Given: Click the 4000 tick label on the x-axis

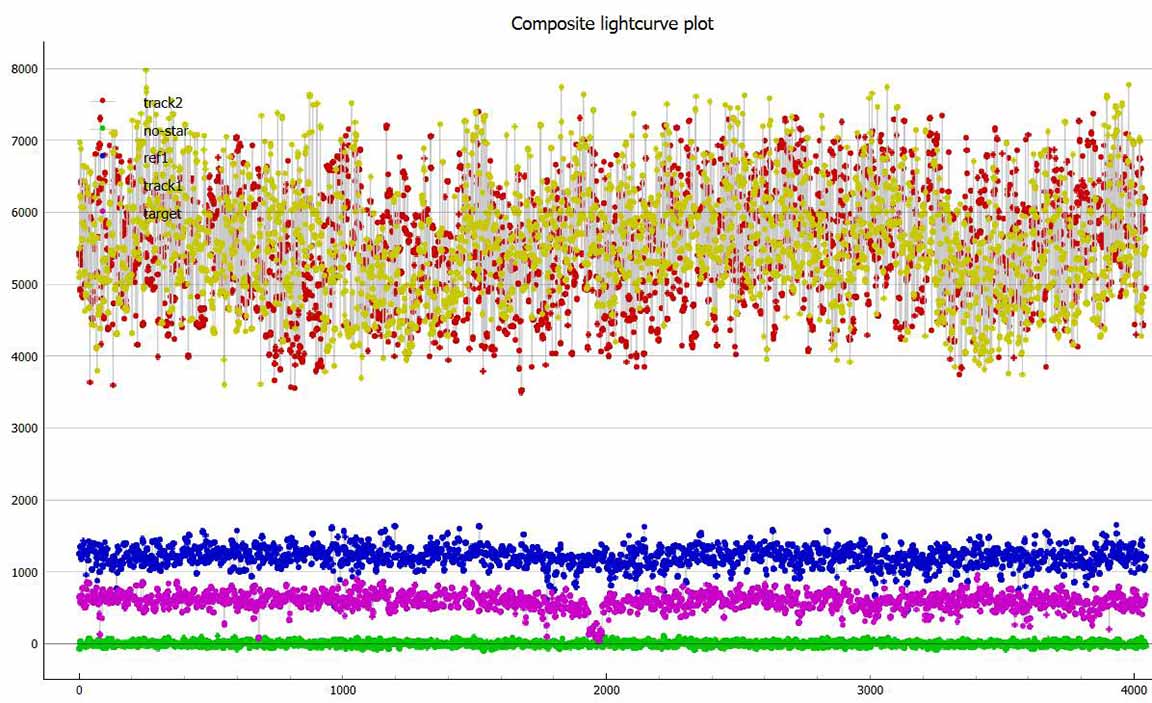Looking at the screenshot, I should [x=1135, y=689].
